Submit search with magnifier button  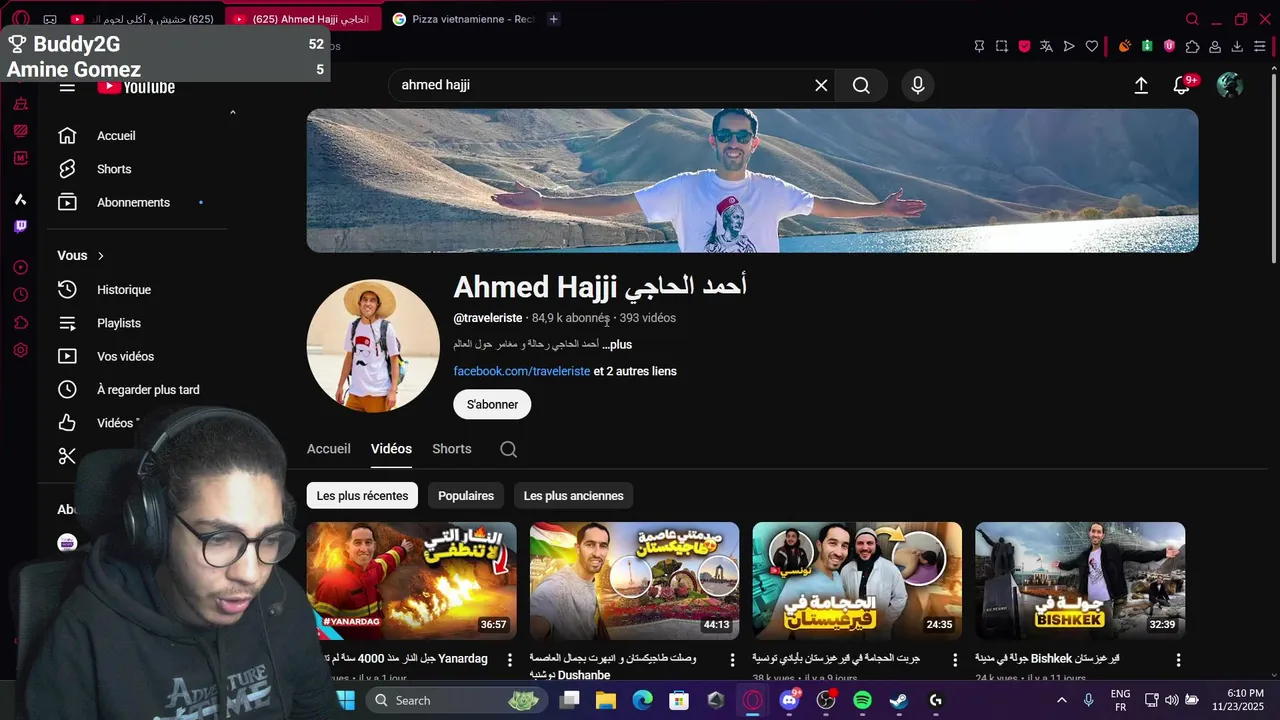pos(861,85)
